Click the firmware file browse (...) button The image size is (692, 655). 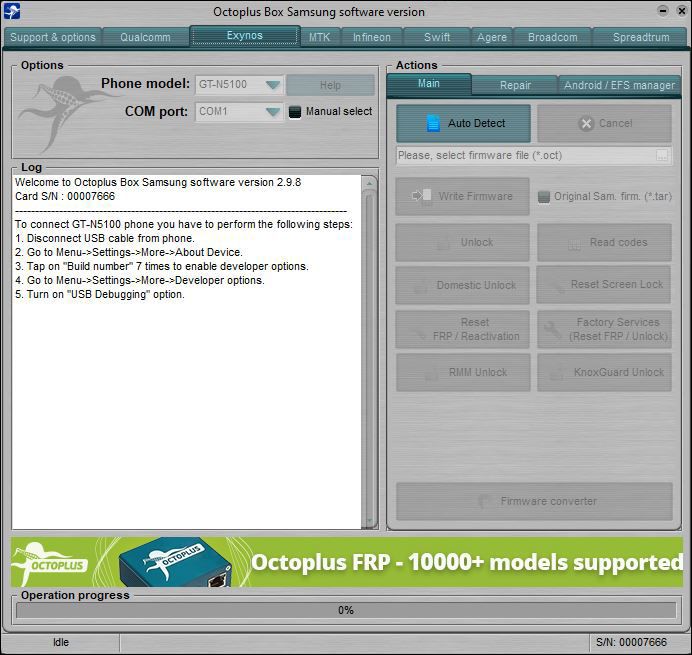click(662, 155)
